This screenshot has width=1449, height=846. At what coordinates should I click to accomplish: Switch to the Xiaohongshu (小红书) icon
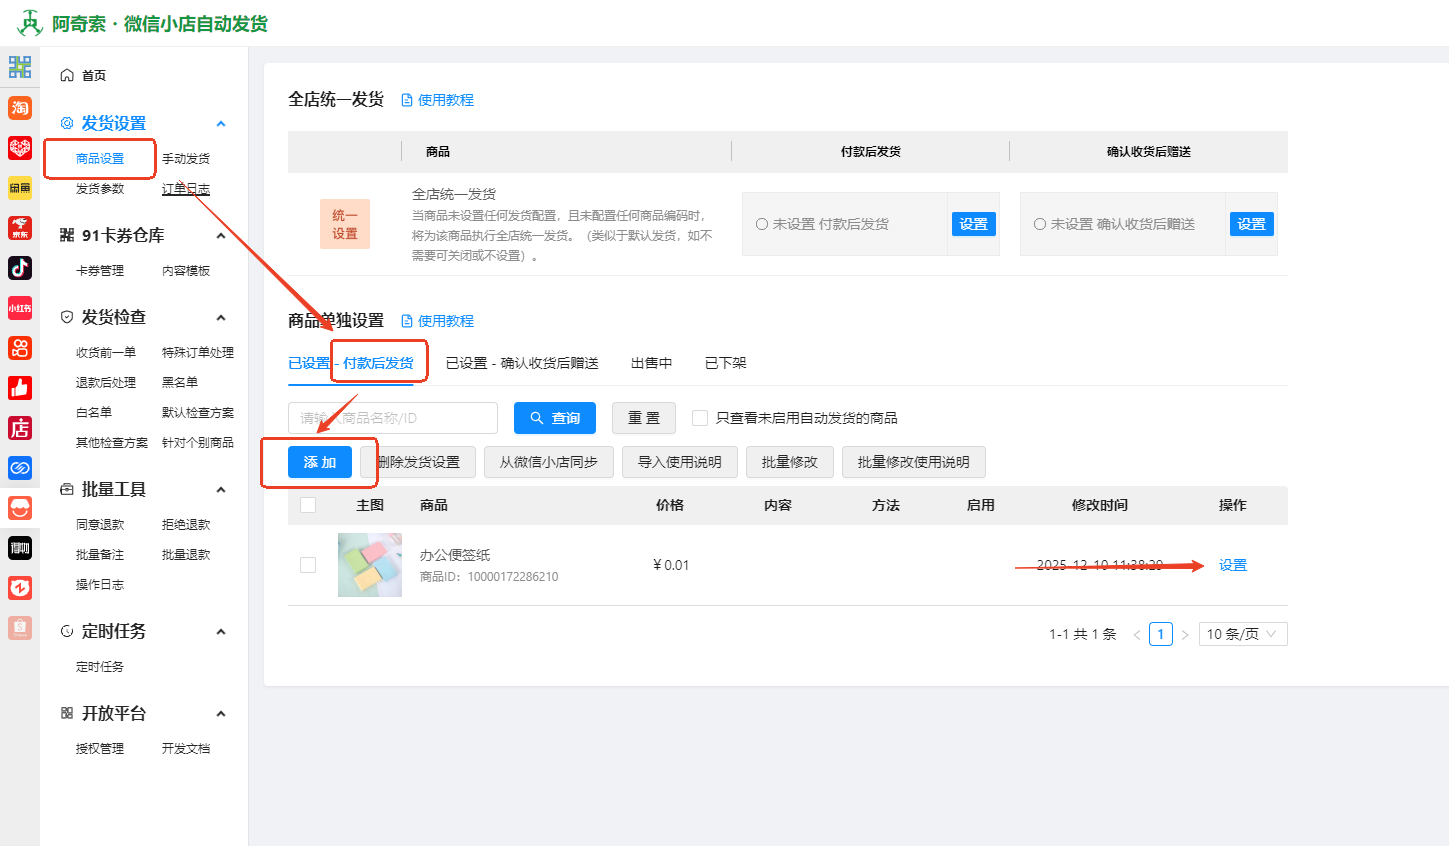pos(20,307)
